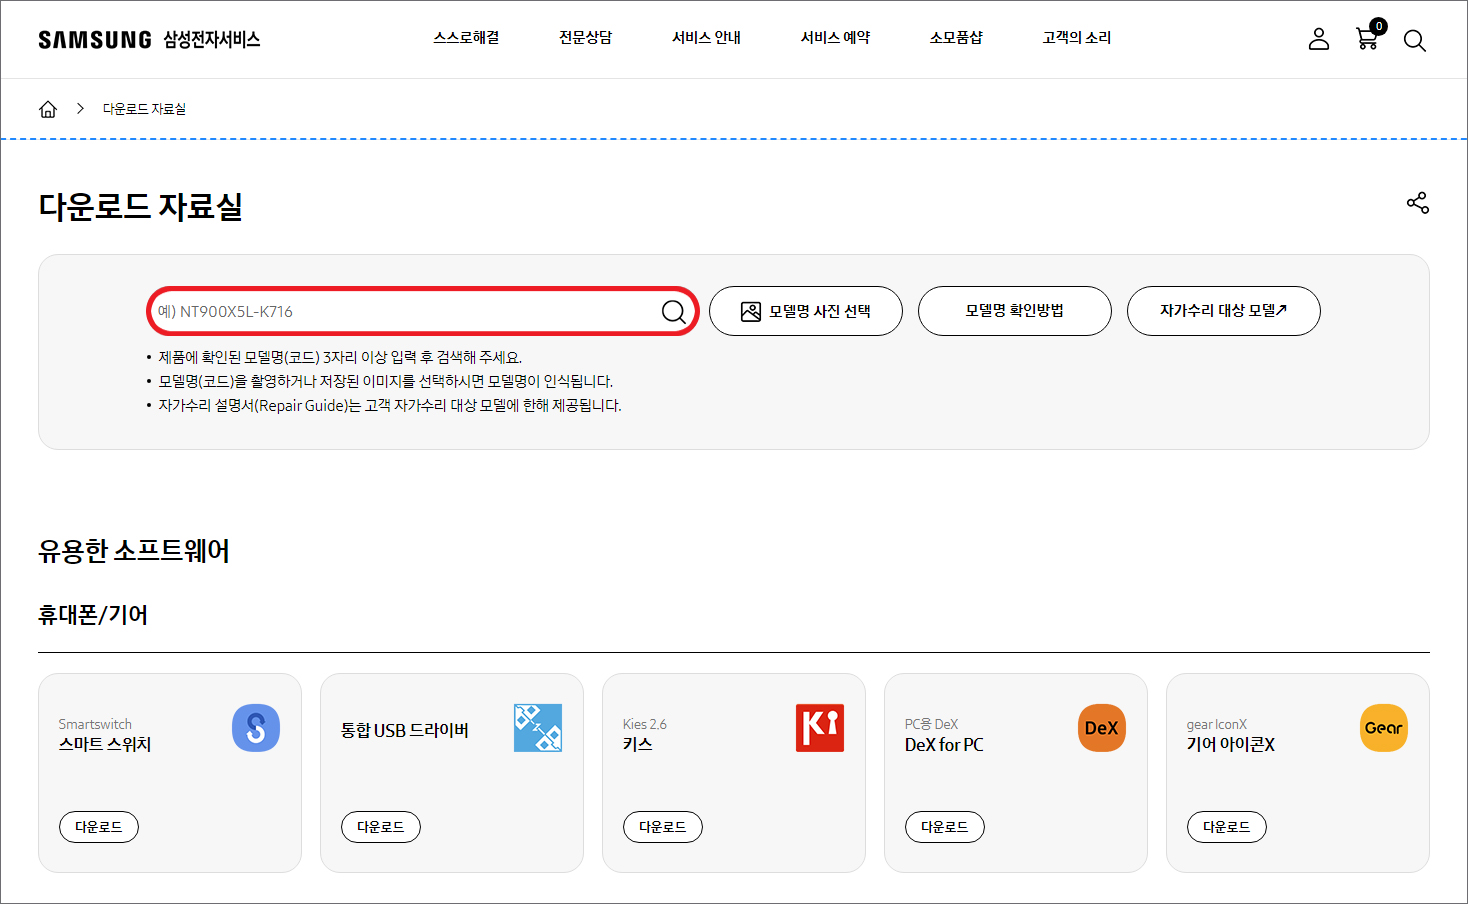Click the DeX for PC card title
1468x904 pixels.
point(944,744)
